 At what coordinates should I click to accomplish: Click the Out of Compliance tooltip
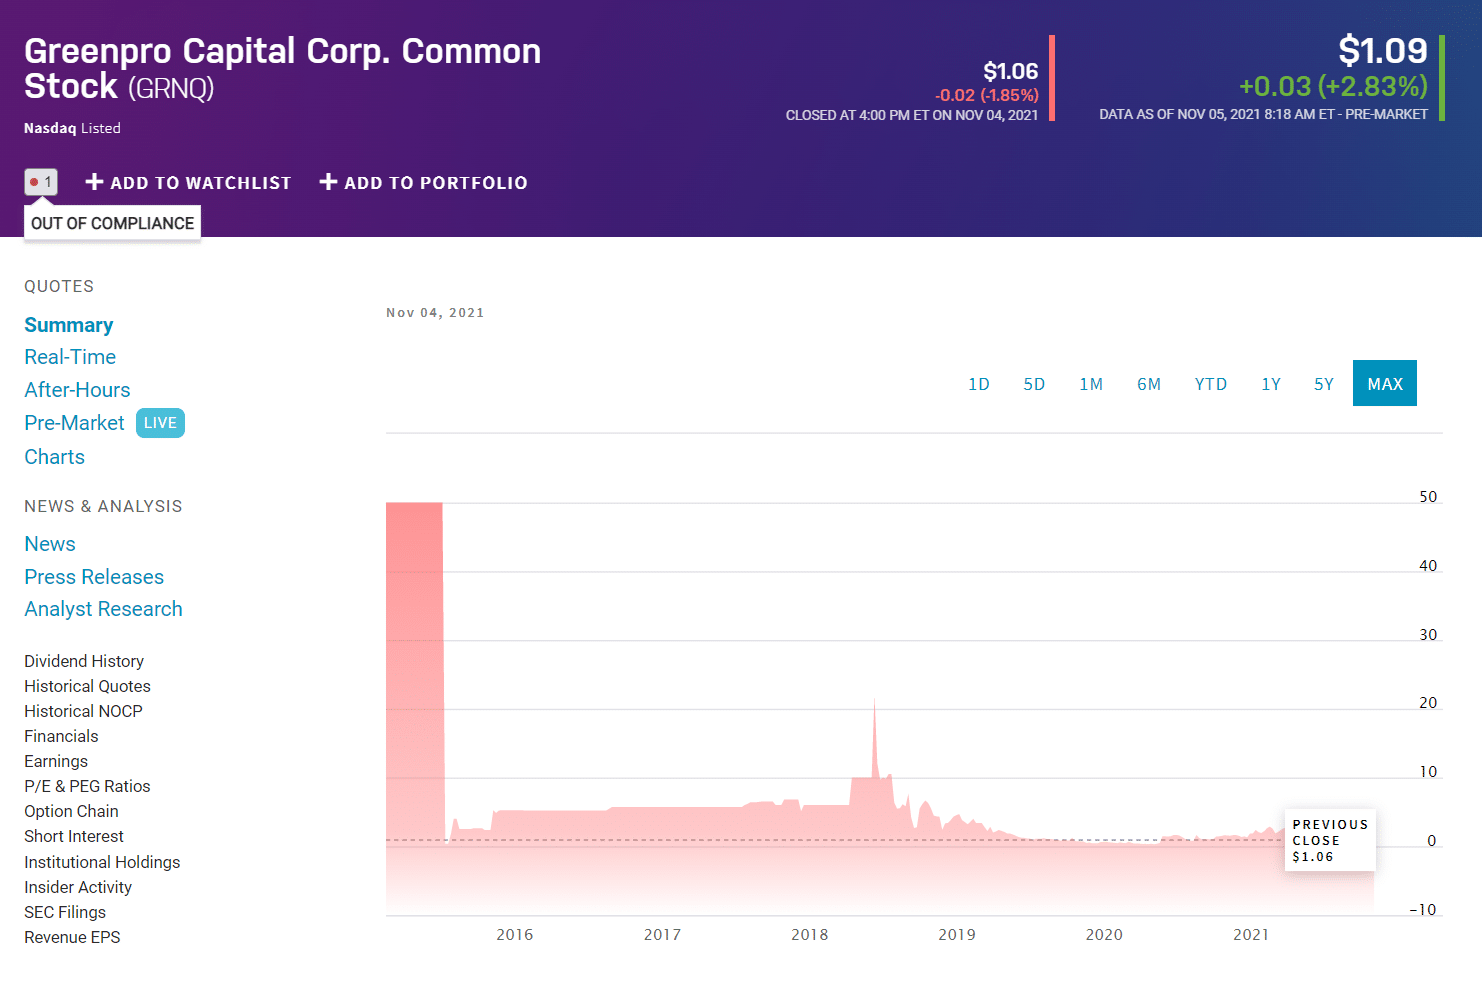tap(112, 223)
